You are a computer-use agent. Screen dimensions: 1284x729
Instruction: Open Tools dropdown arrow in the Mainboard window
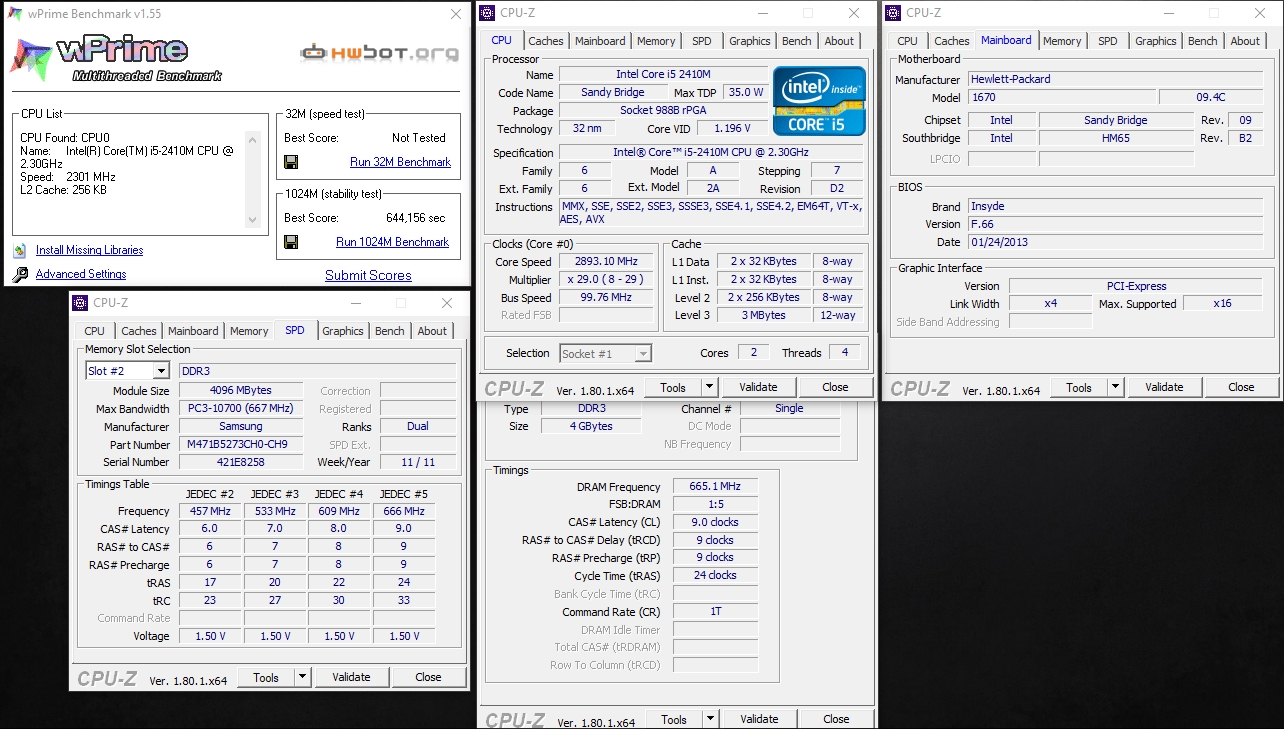point(1115,387)
